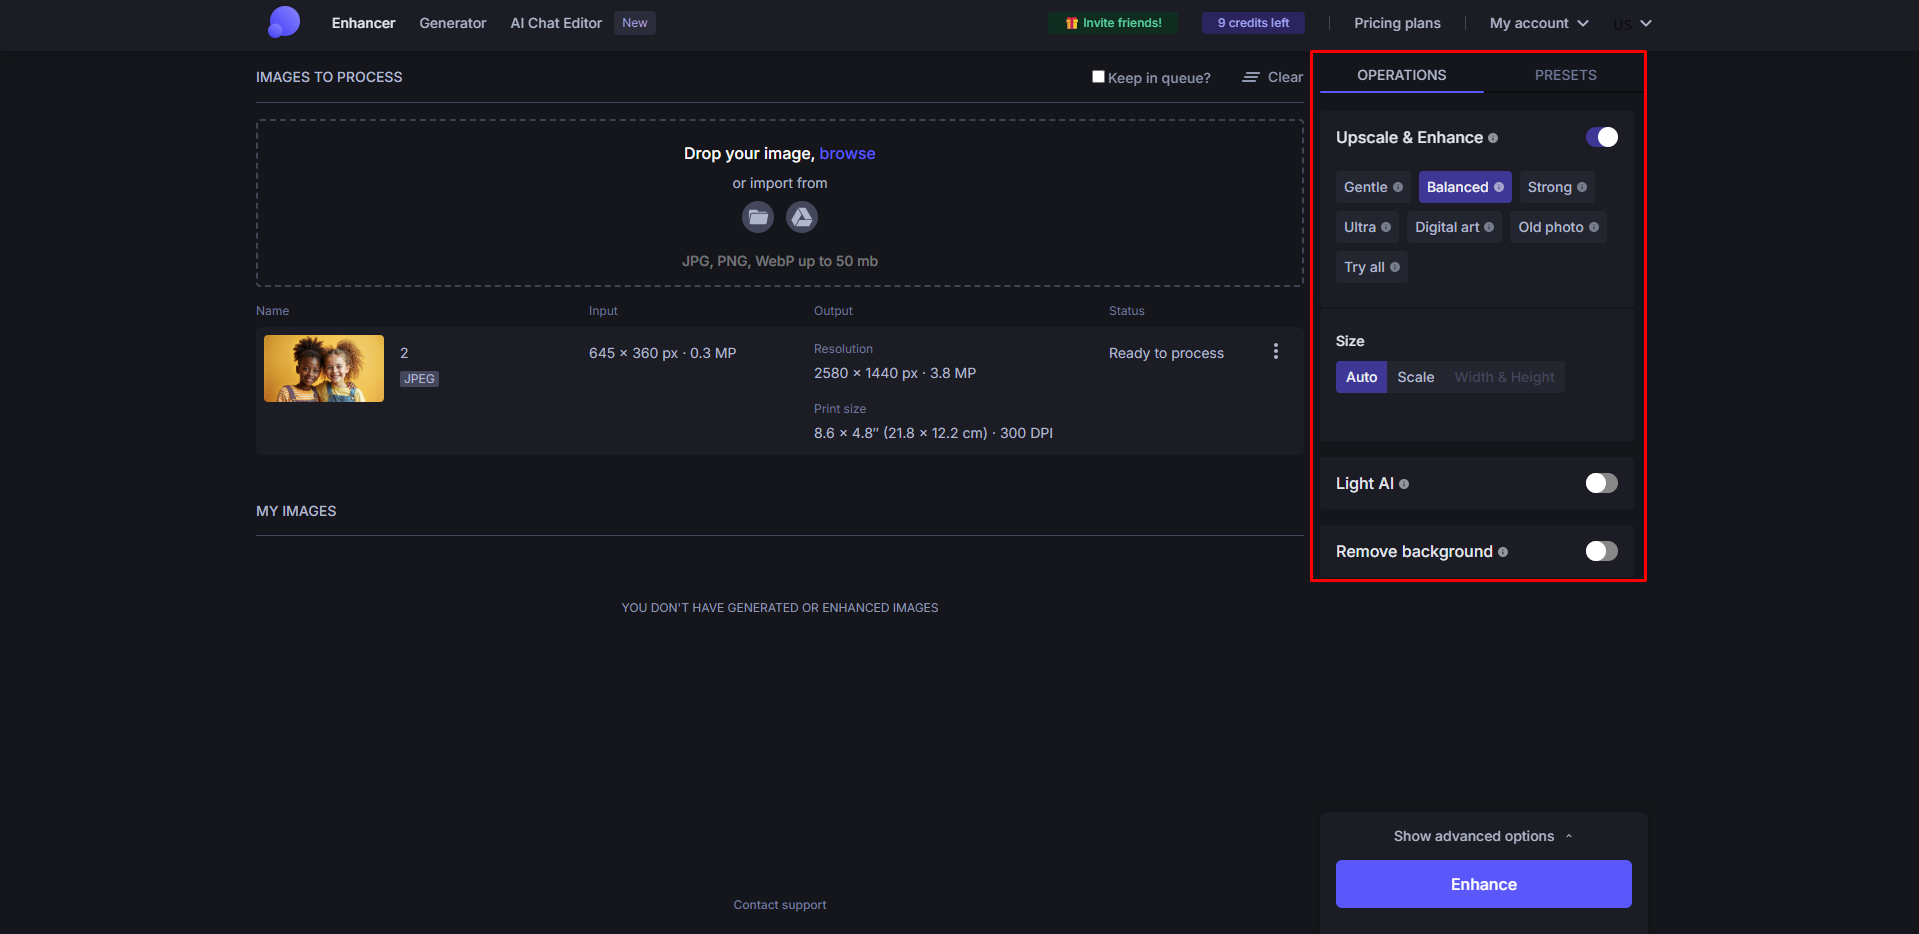1919x934 pixels.
Task: Click the browse link in drop zone
Action: (847, 153)
